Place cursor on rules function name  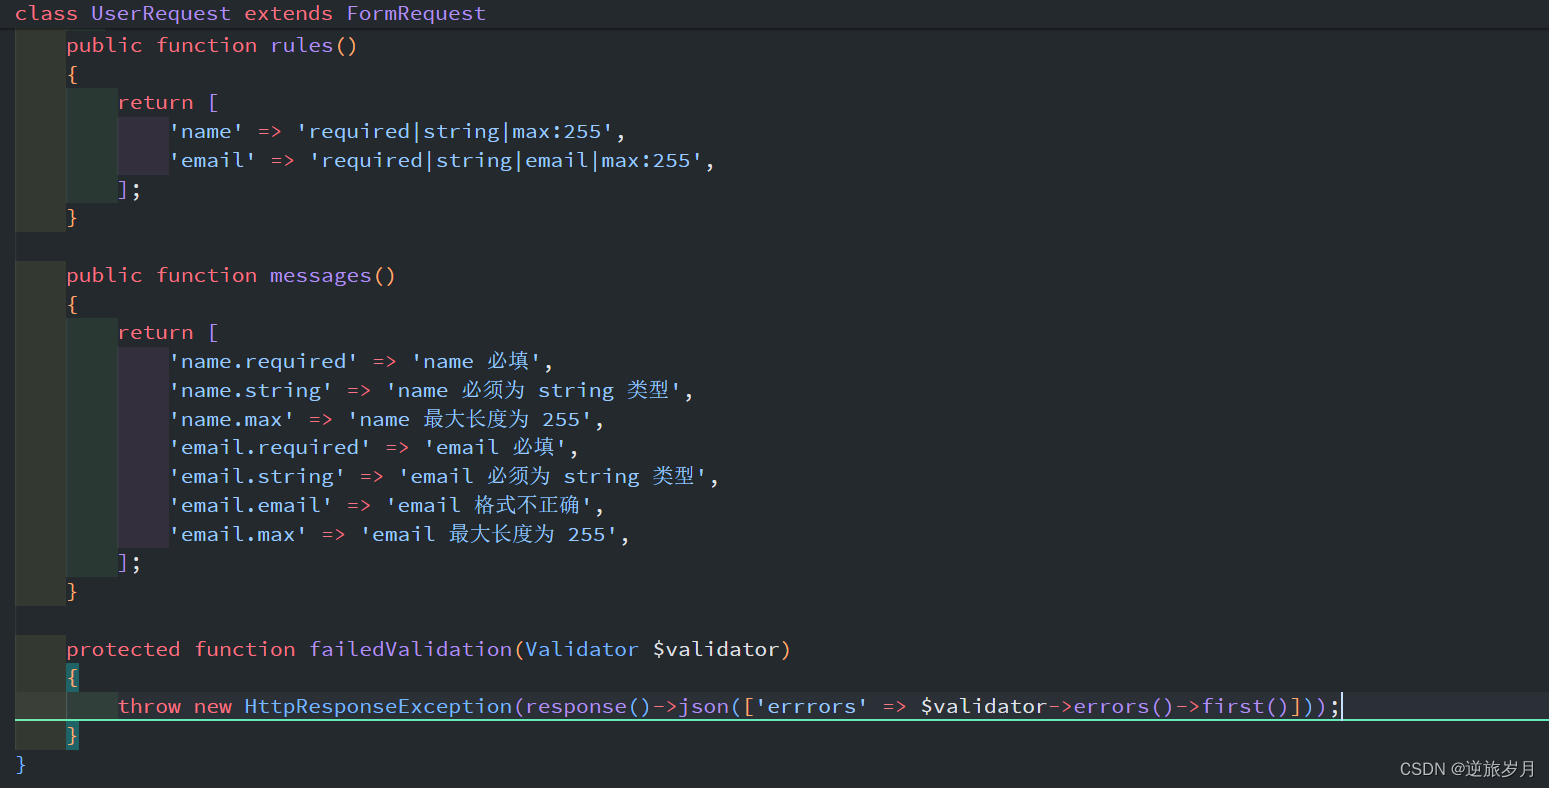point(301,45)
